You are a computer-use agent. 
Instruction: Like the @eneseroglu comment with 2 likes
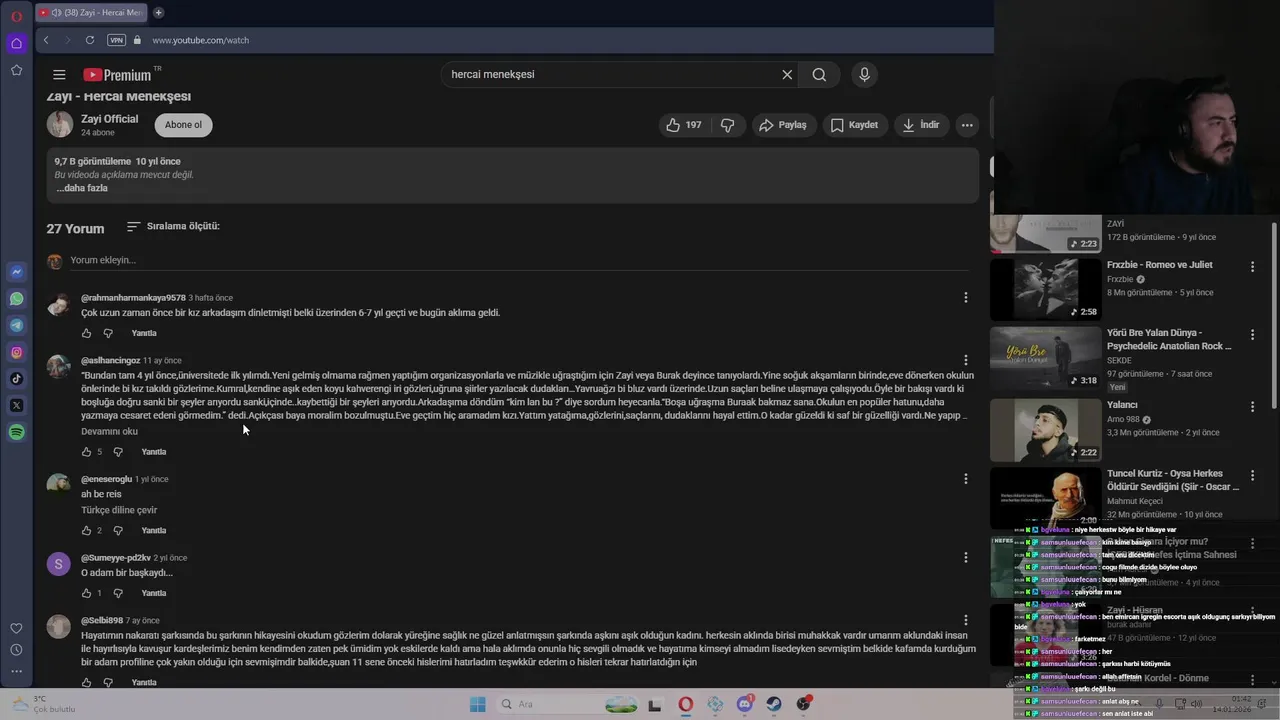(86, 530)
